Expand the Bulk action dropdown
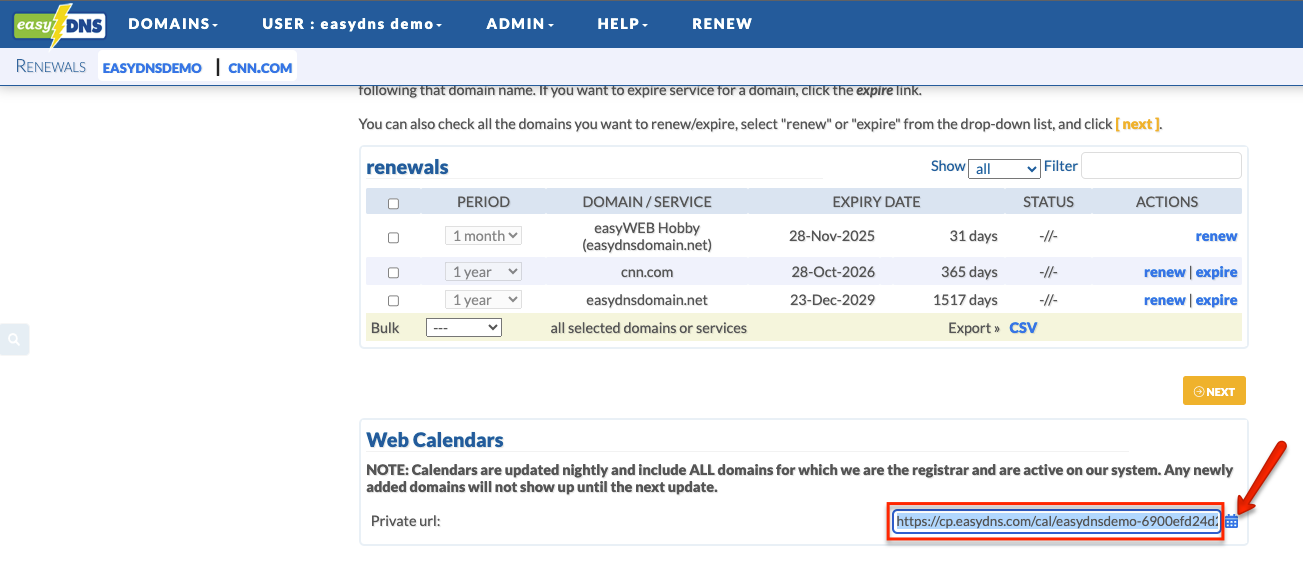The width and height of the screenshot is (1303, 574). tap(463, 328)
